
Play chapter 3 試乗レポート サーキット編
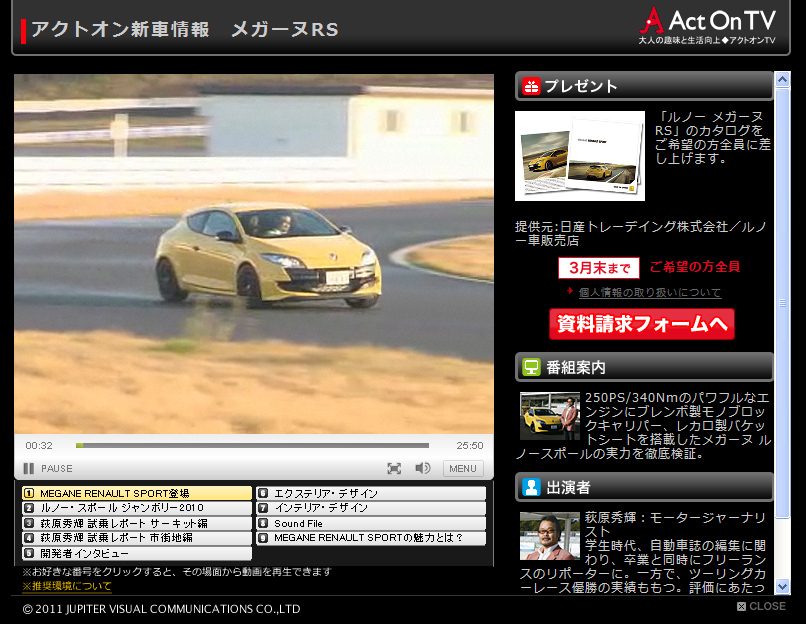137,523
